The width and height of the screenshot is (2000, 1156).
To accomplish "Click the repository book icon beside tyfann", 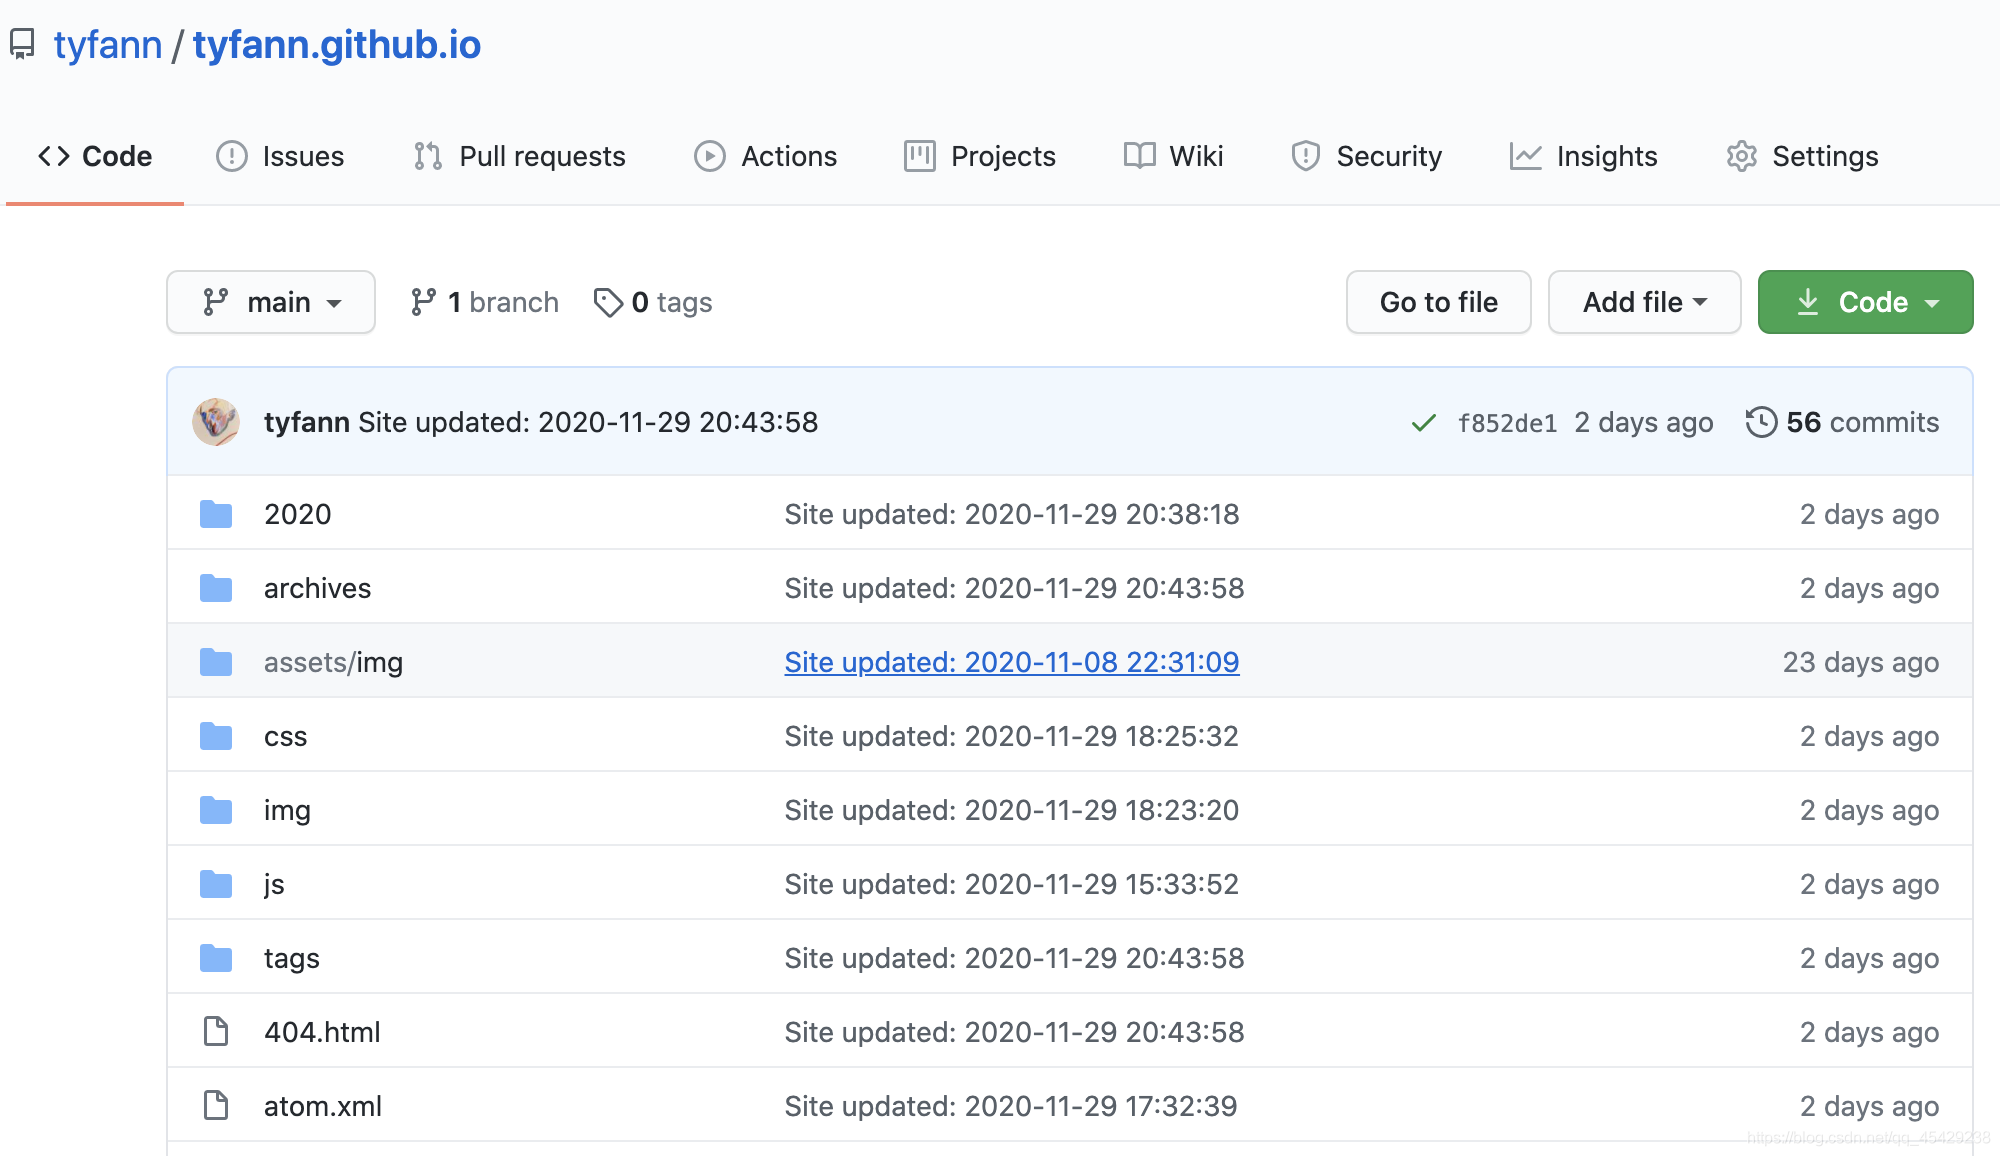I will (22, 45).
